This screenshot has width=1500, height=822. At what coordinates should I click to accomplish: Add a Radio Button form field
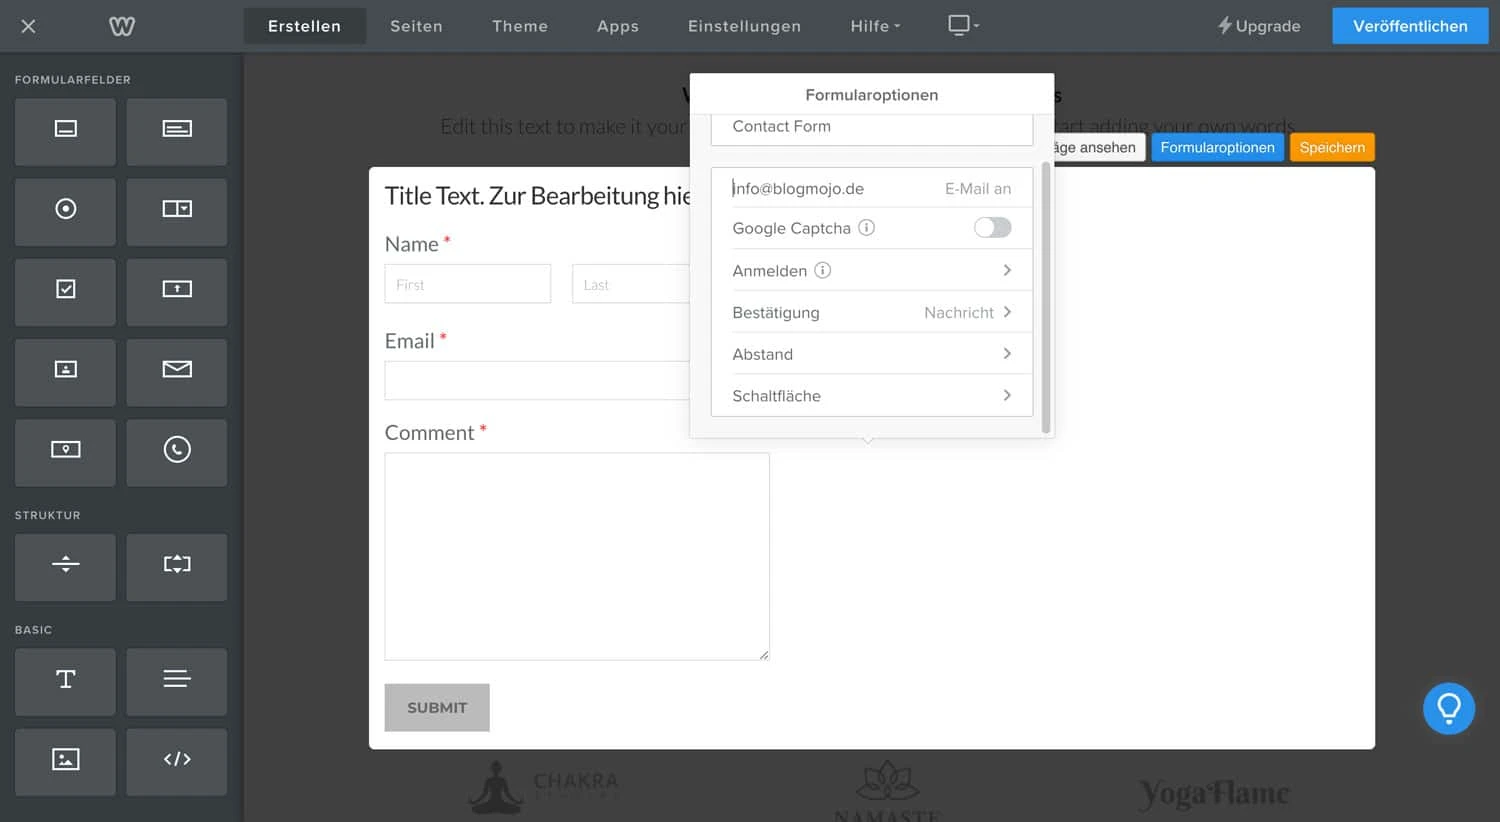(x=65, y=212)
